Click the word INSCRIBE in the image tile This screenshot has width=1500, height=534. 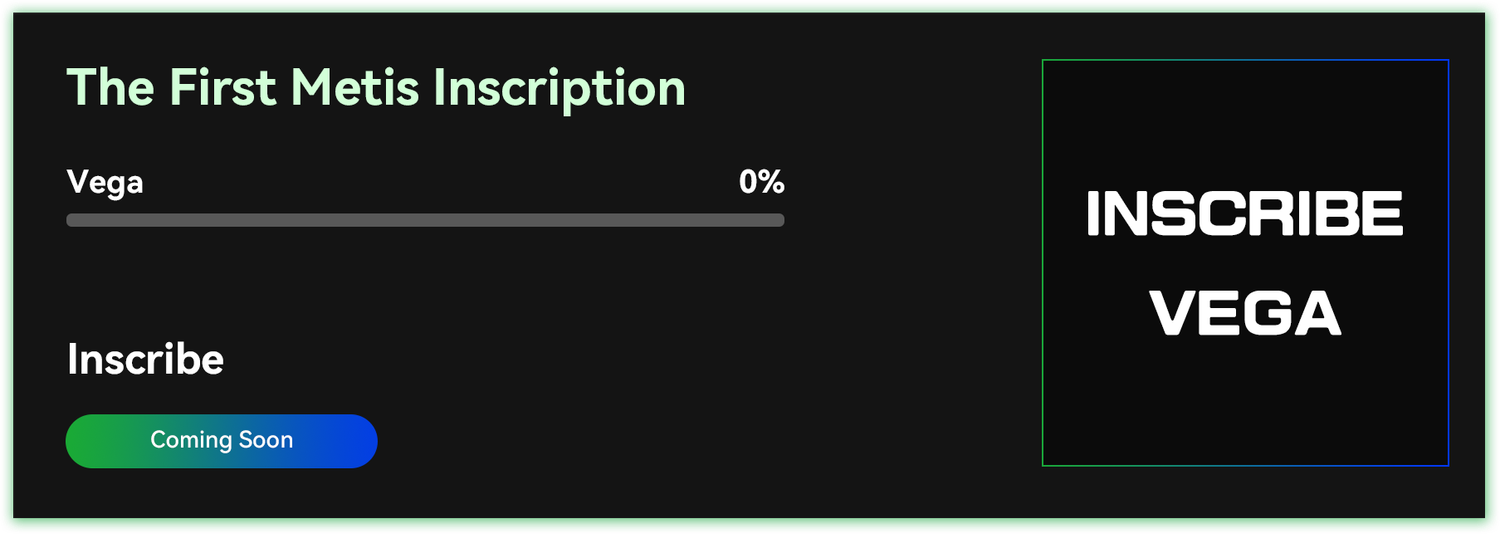click(1245, 215)
